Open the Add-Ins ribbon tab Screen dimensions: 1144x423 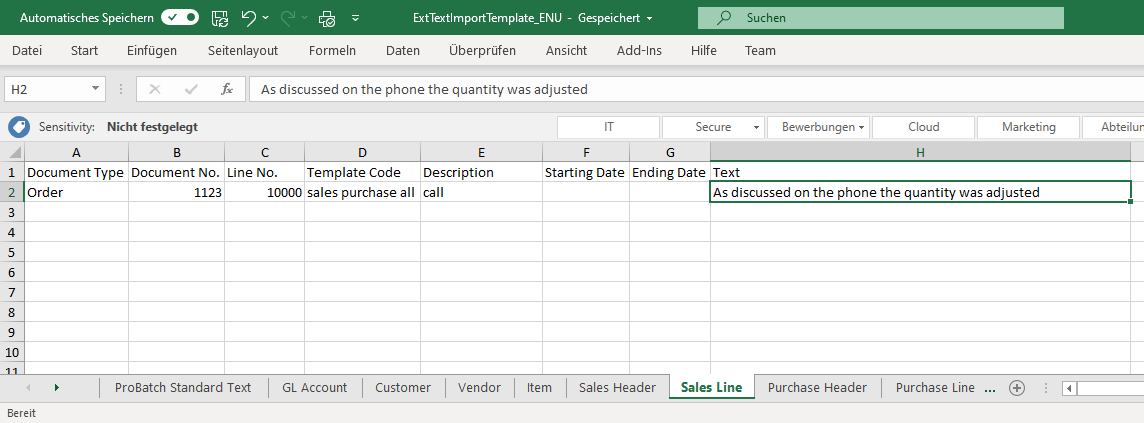(x=639, y=50)
